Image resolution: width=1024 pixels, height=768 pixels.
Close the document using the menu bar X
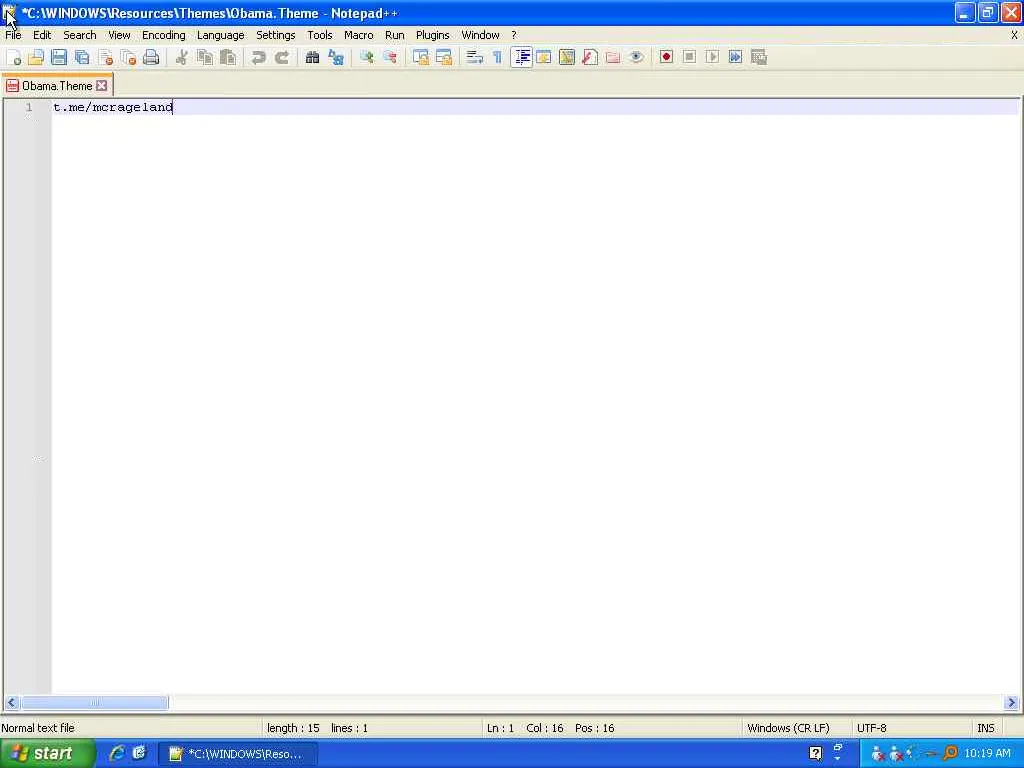coord(1014,35)
